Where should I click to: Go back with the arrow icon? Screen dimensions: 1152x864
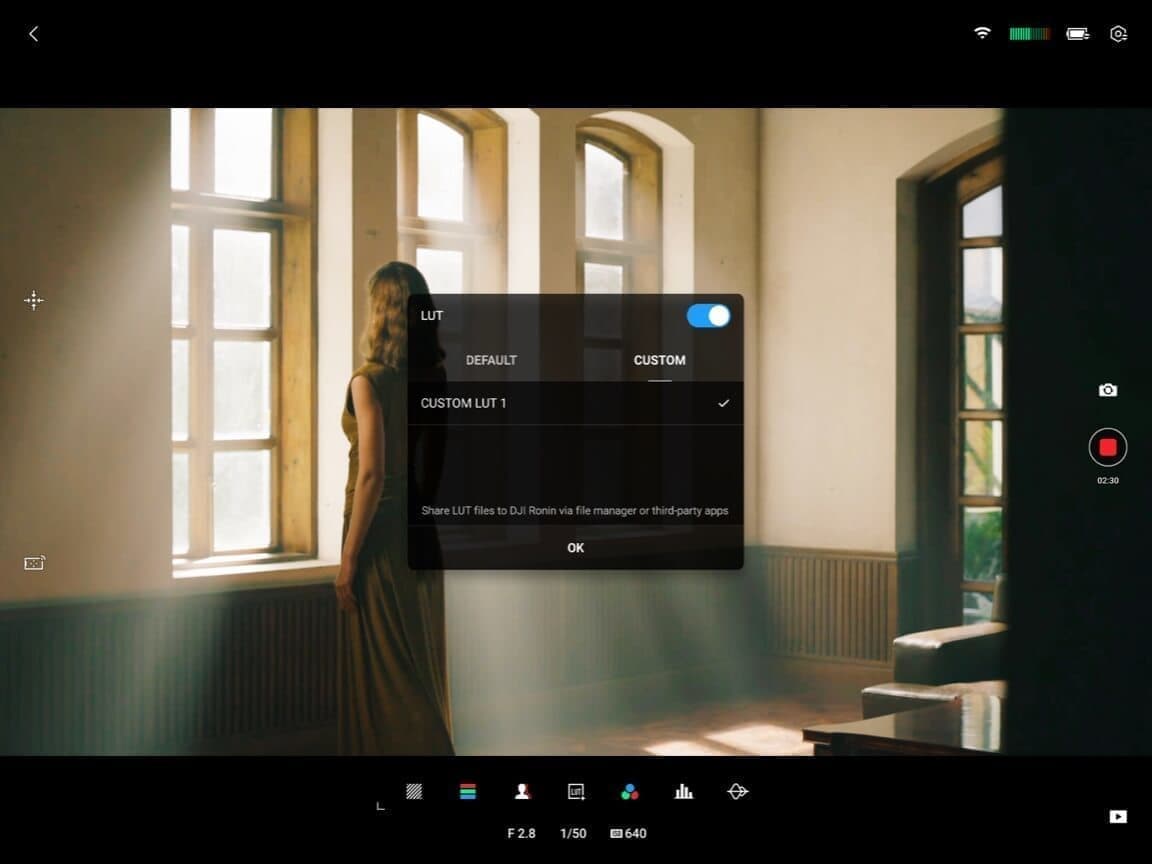point(33,34)
